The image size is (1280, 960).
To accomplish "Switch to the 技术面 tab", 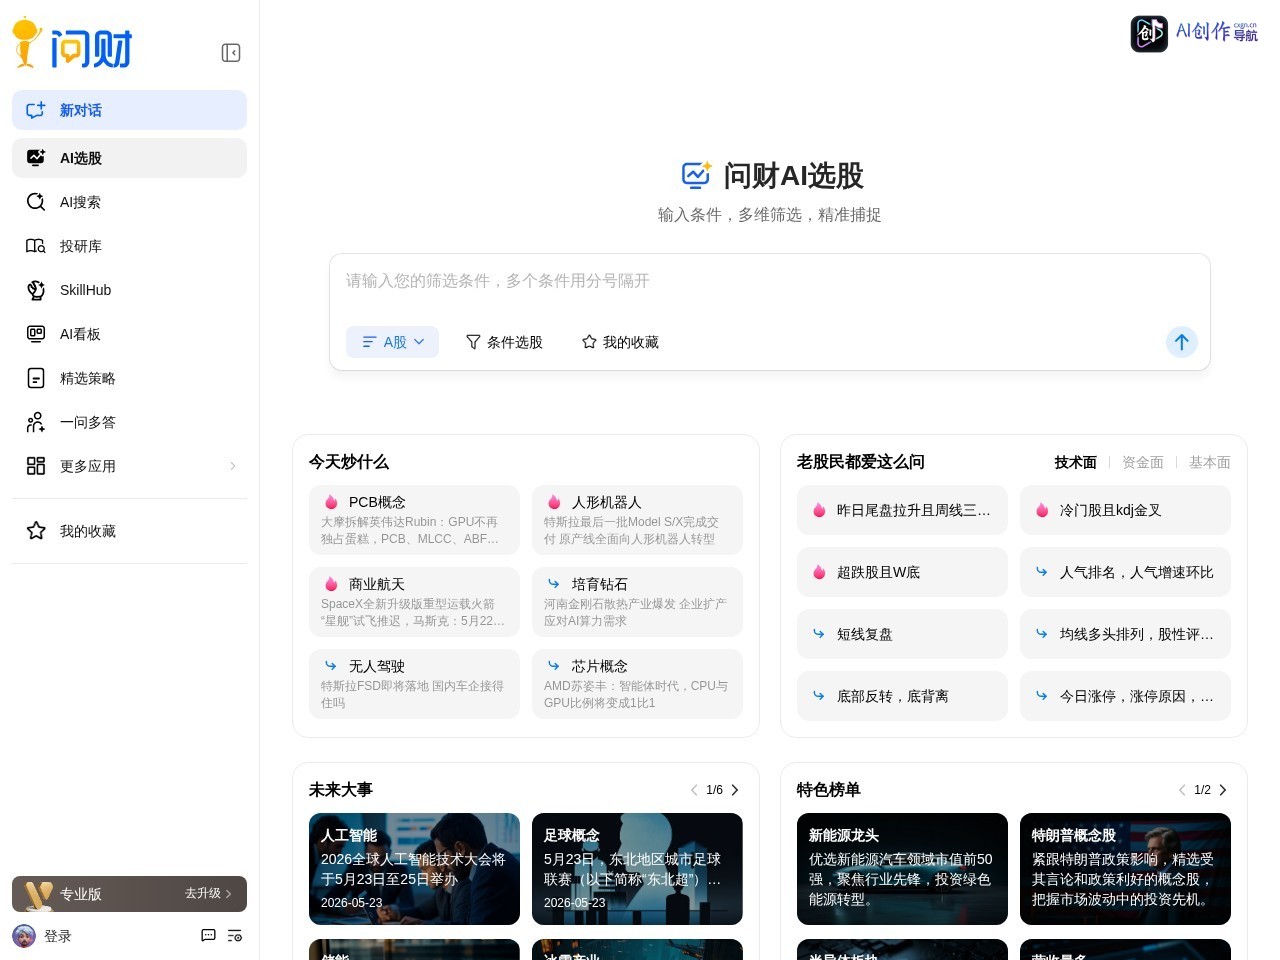I will coord(1075,462).
